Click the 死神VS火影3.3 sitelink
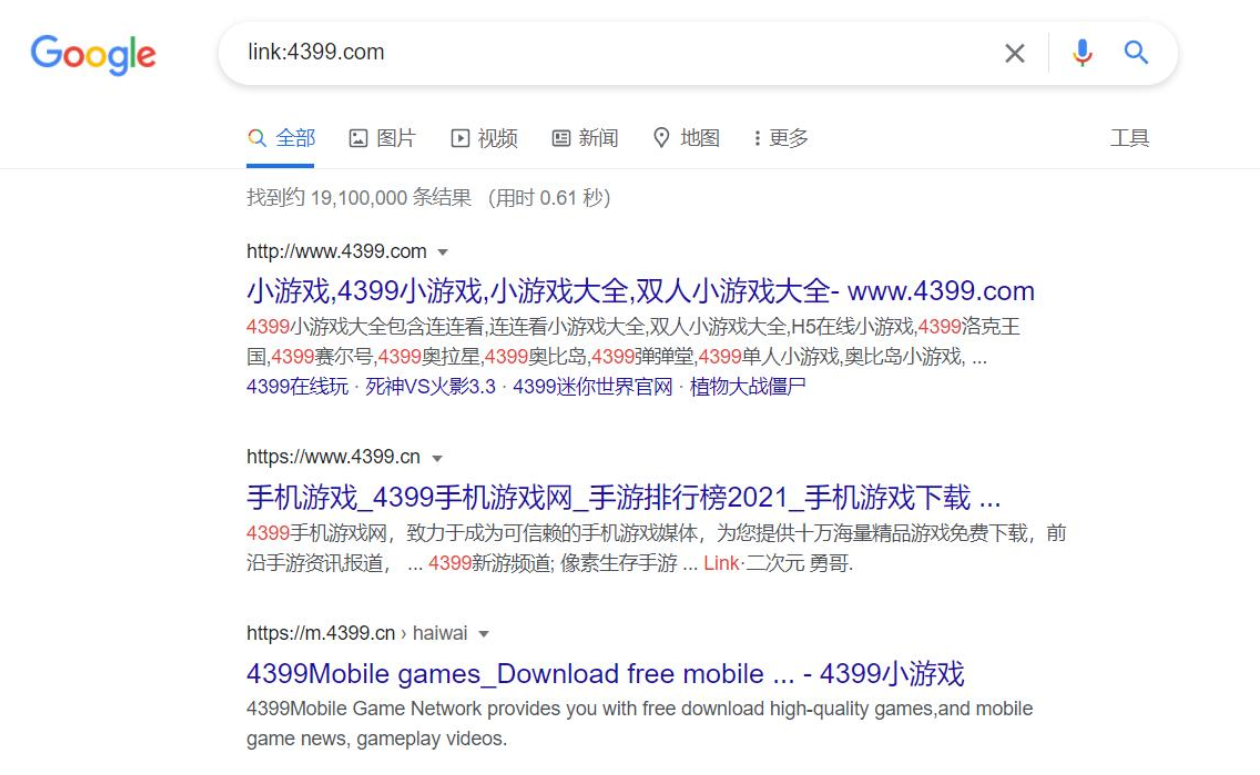1260x775 pixels. [430, 387]
